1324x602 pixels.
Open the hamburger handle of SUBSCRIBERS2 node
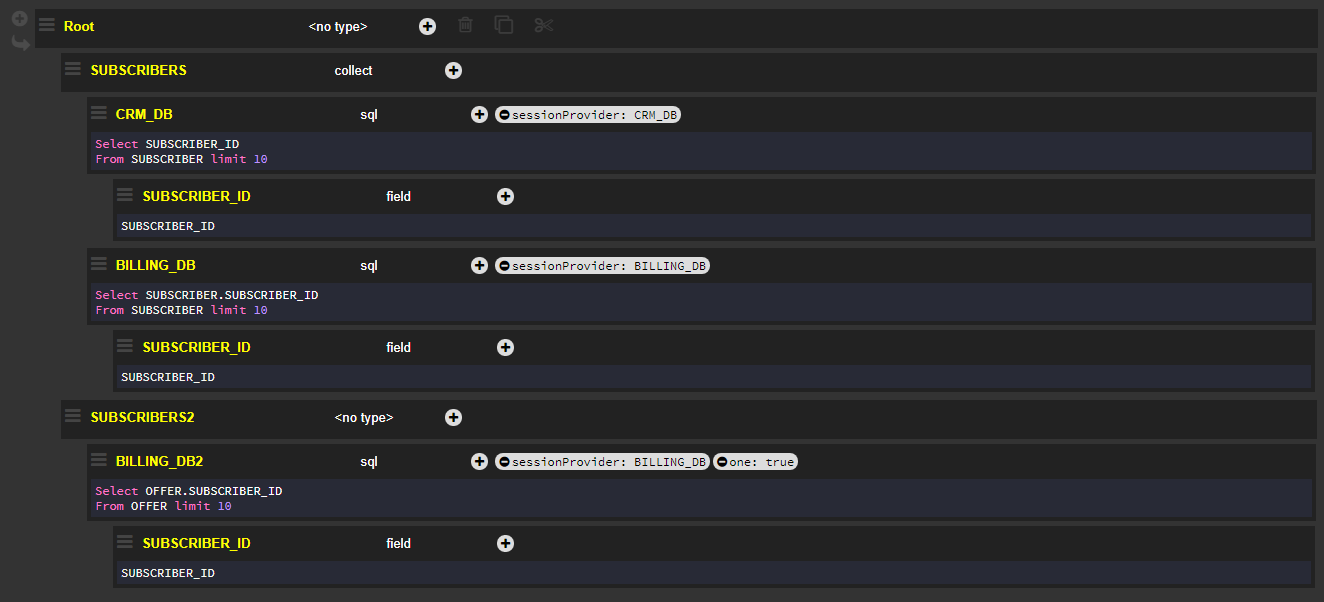pos(72,416)
